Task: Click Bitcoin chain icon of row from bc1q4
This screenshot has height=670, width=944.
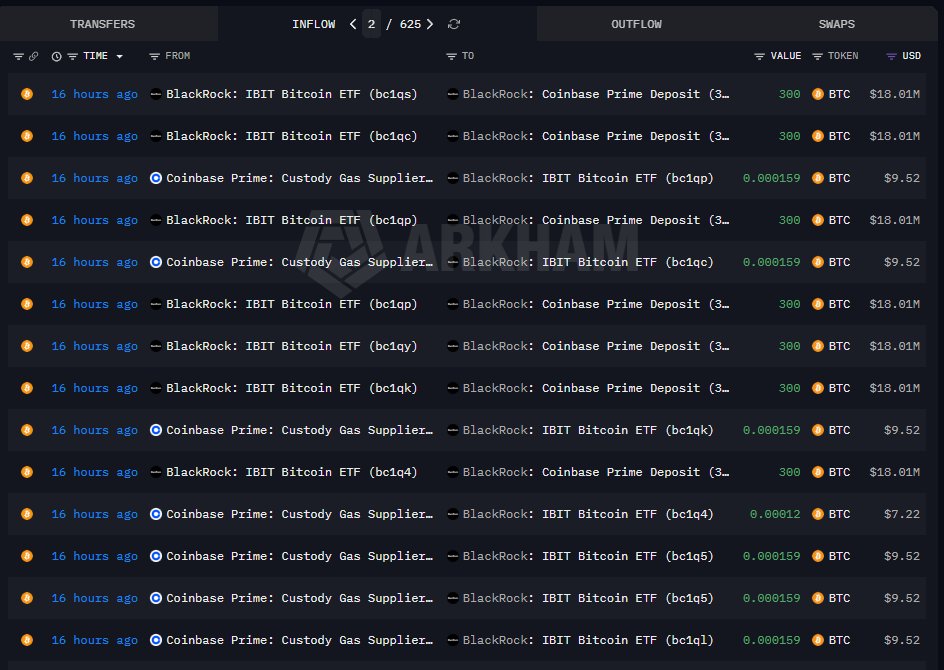Action: (27, 472)
